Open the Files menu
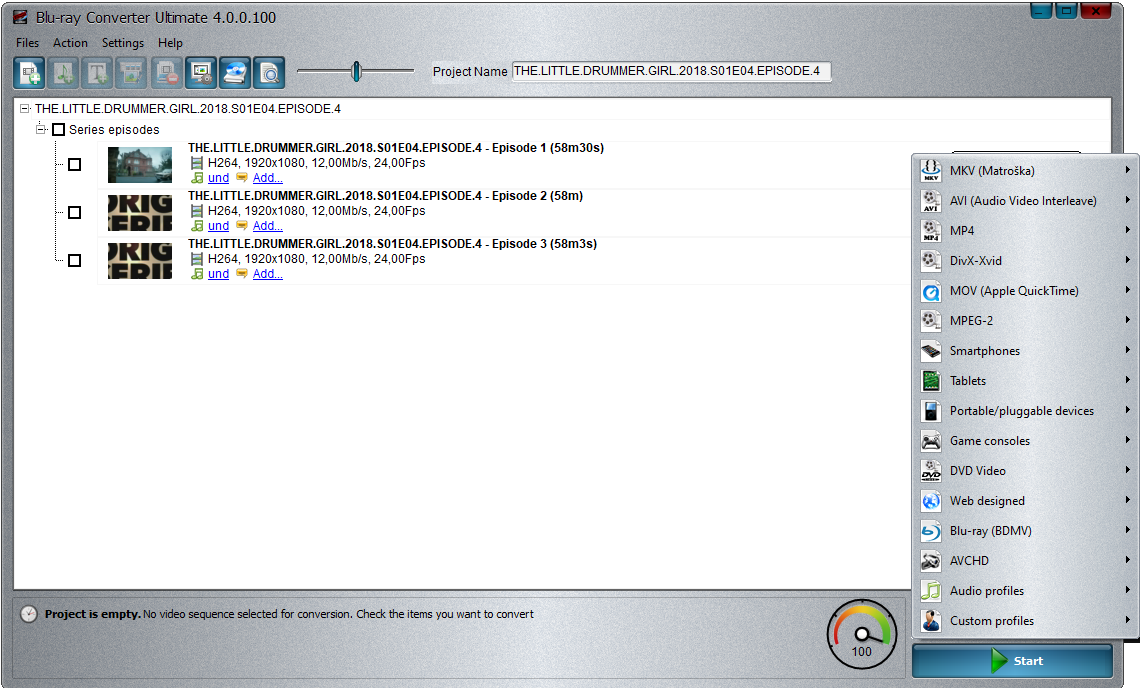 click(28, 43)
